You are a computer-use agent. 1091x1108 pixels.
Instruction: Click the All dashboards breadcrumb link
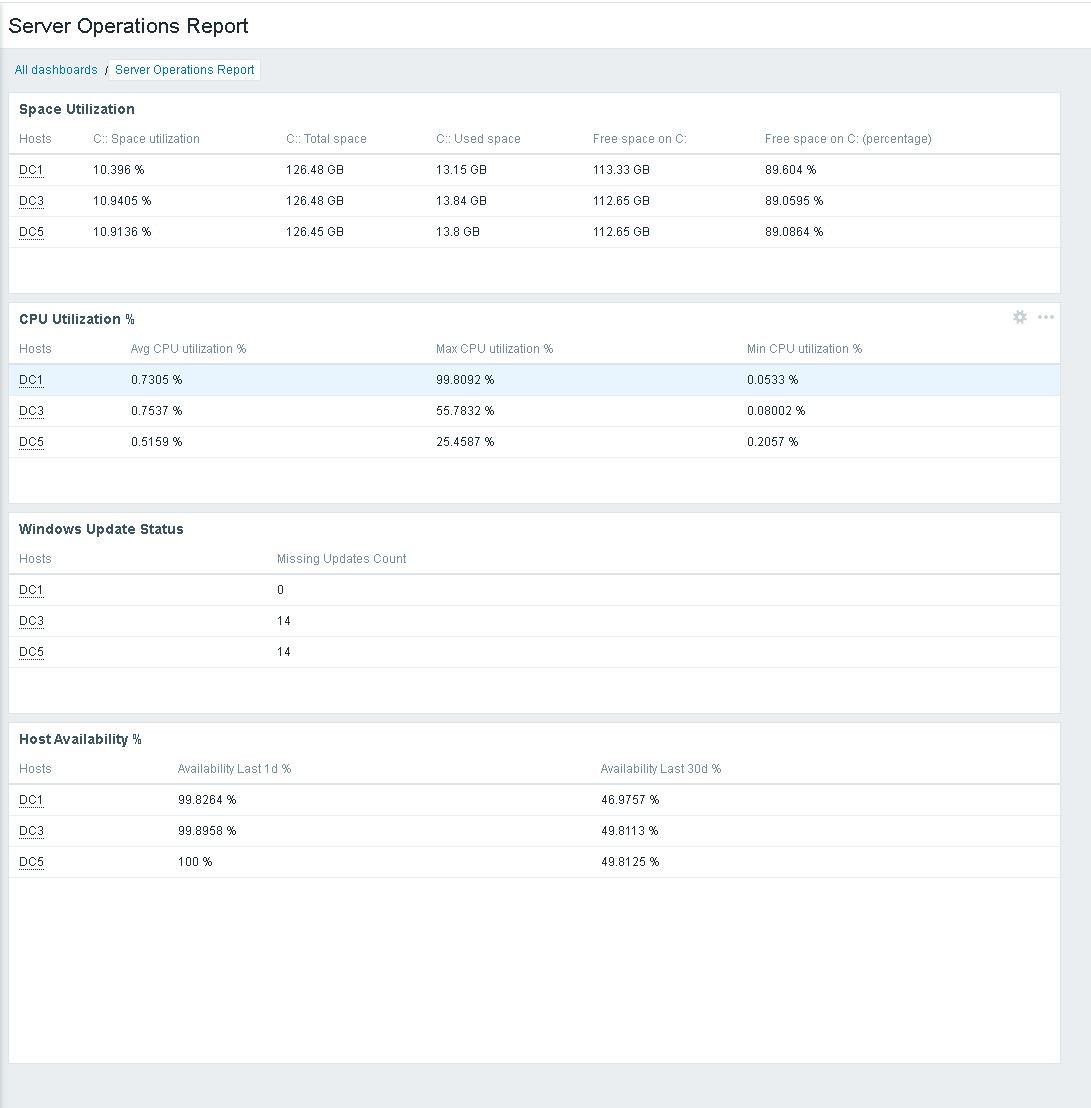pos(55,69)
